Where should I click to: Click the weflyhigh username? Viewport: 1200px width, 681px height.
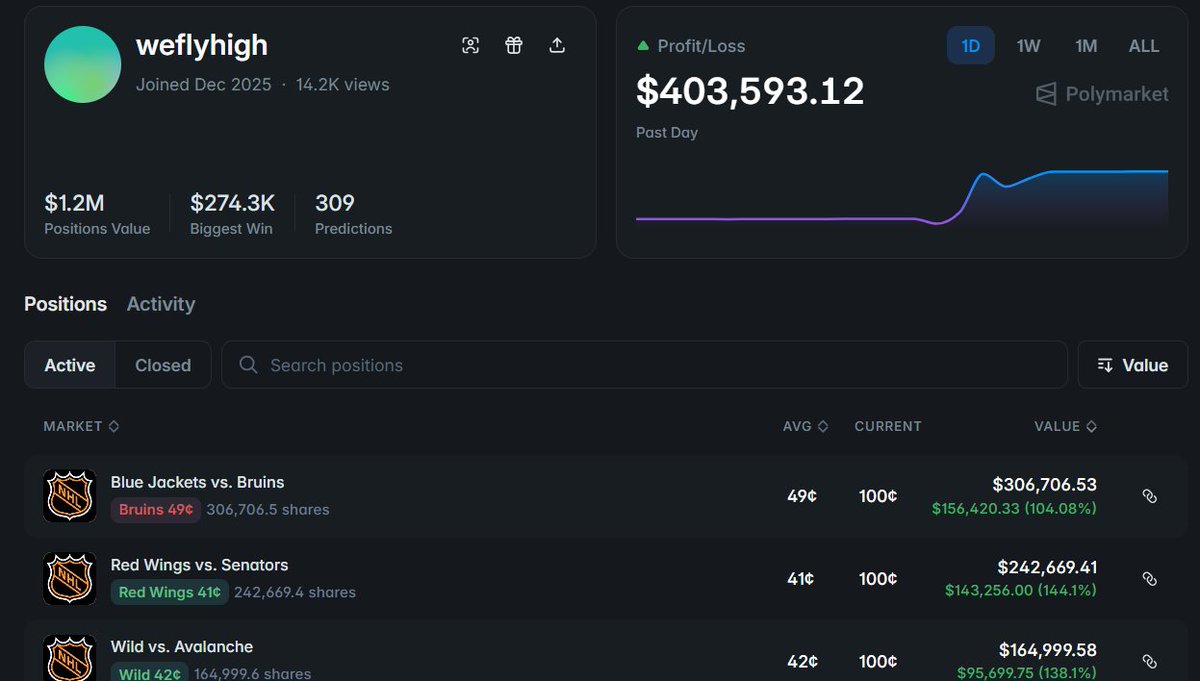(202, 46)
